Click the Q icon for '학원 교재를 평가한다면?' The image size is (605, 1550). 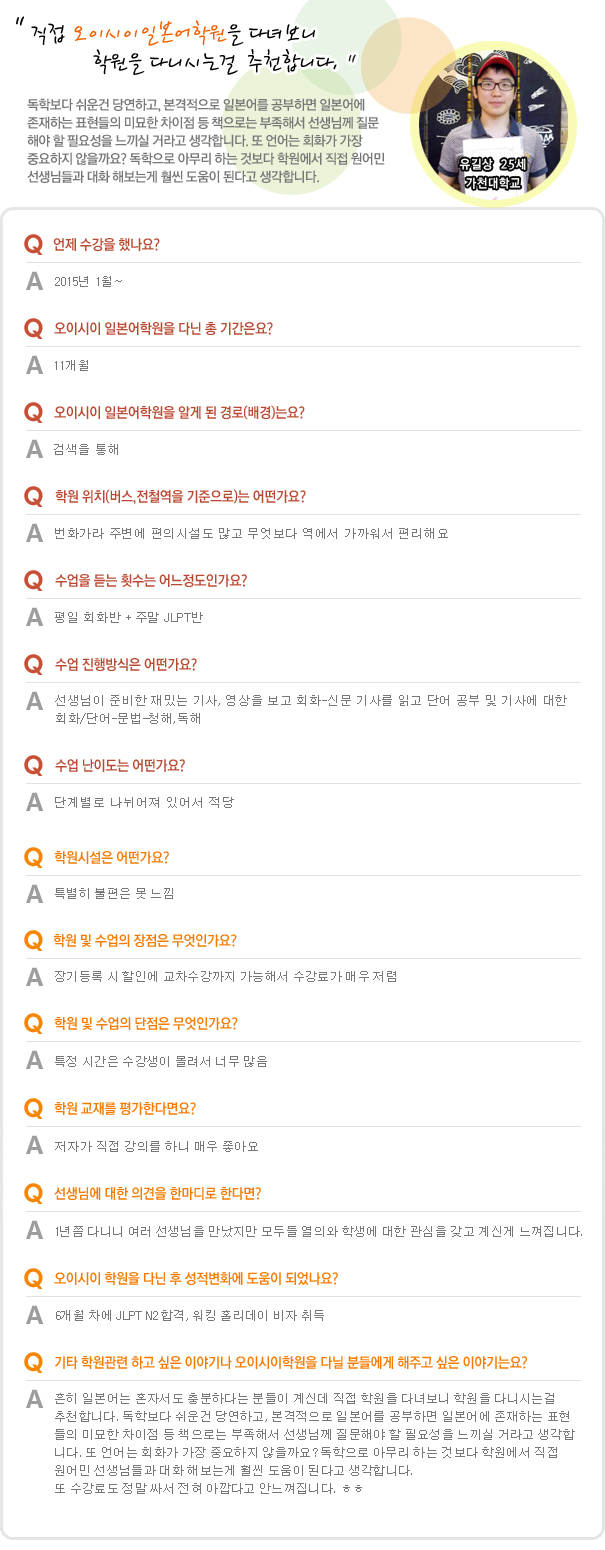[33, 1108]
